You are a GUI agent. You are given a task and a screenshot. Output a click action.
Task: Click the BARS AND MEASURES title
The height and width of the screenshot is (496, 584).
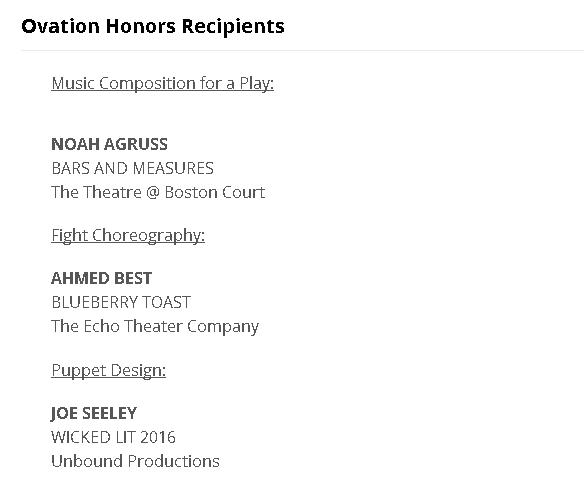(133, 168)
